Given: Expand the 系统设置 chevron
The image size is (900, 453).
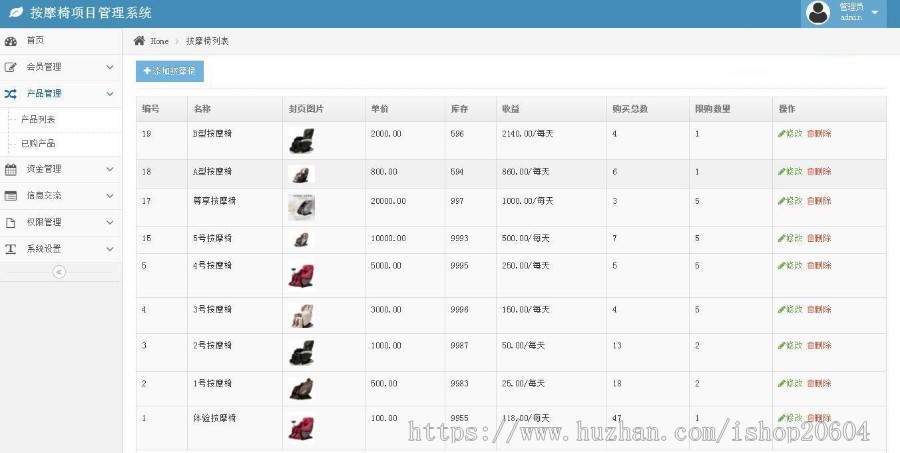Looking at the screenshot, I should 110,249.
